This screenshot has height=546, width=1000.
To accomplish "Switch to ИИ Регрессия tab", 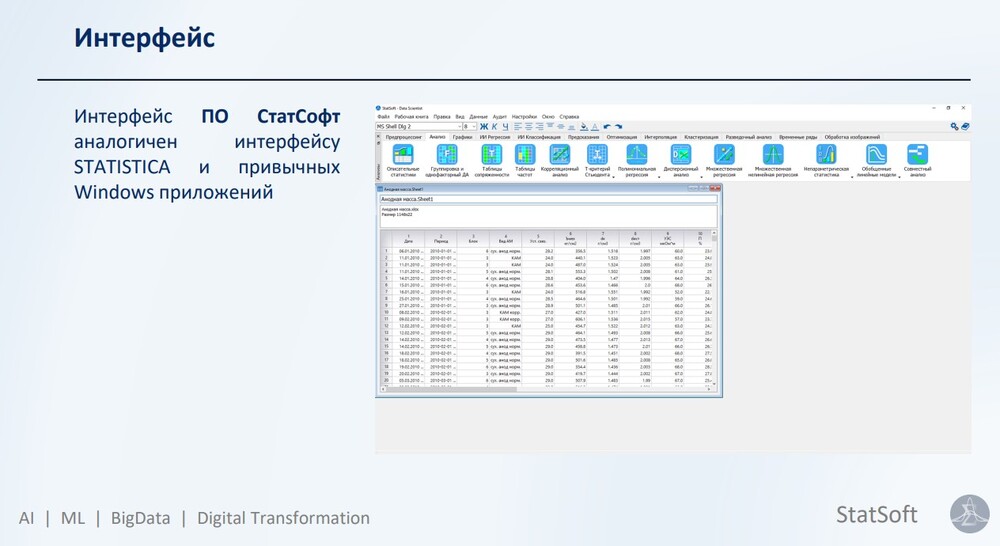I will tap(495, 137).
